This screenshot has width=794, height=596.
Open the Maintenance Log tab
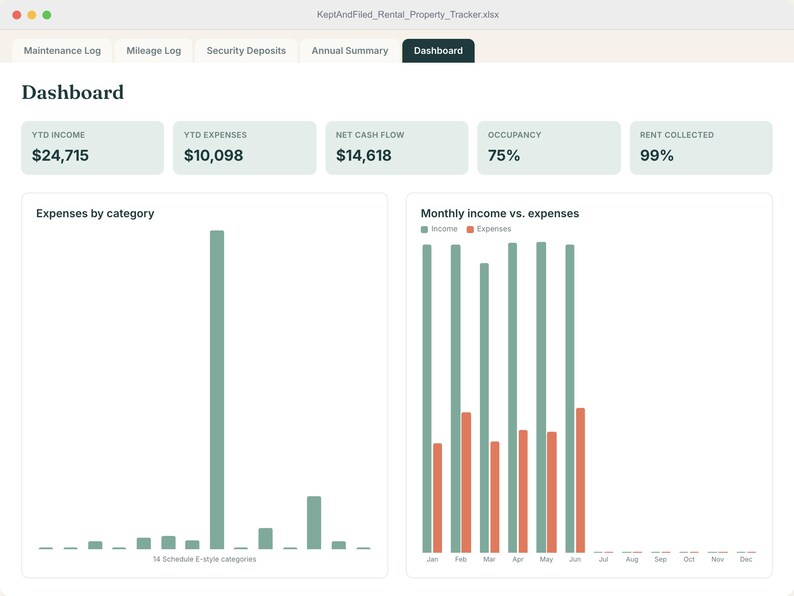click(62, 51)
